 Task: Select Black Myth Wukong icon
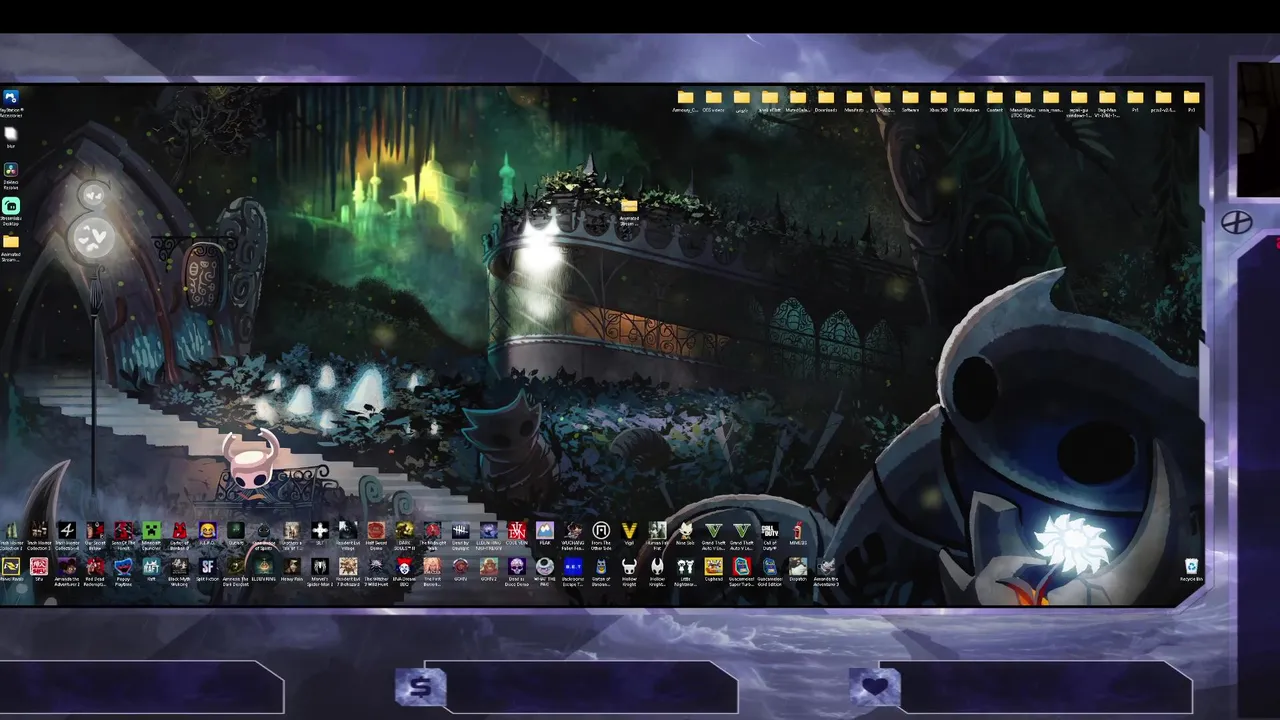[x=180, y=571]
